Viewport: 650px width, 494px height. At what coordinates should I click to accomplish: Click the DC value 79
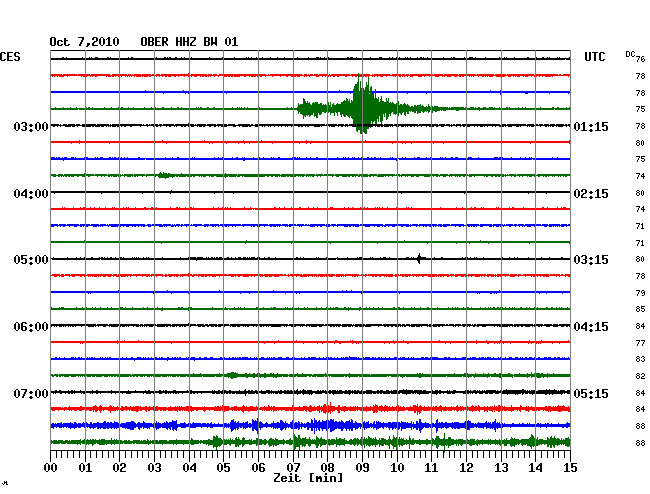point(640,293)
